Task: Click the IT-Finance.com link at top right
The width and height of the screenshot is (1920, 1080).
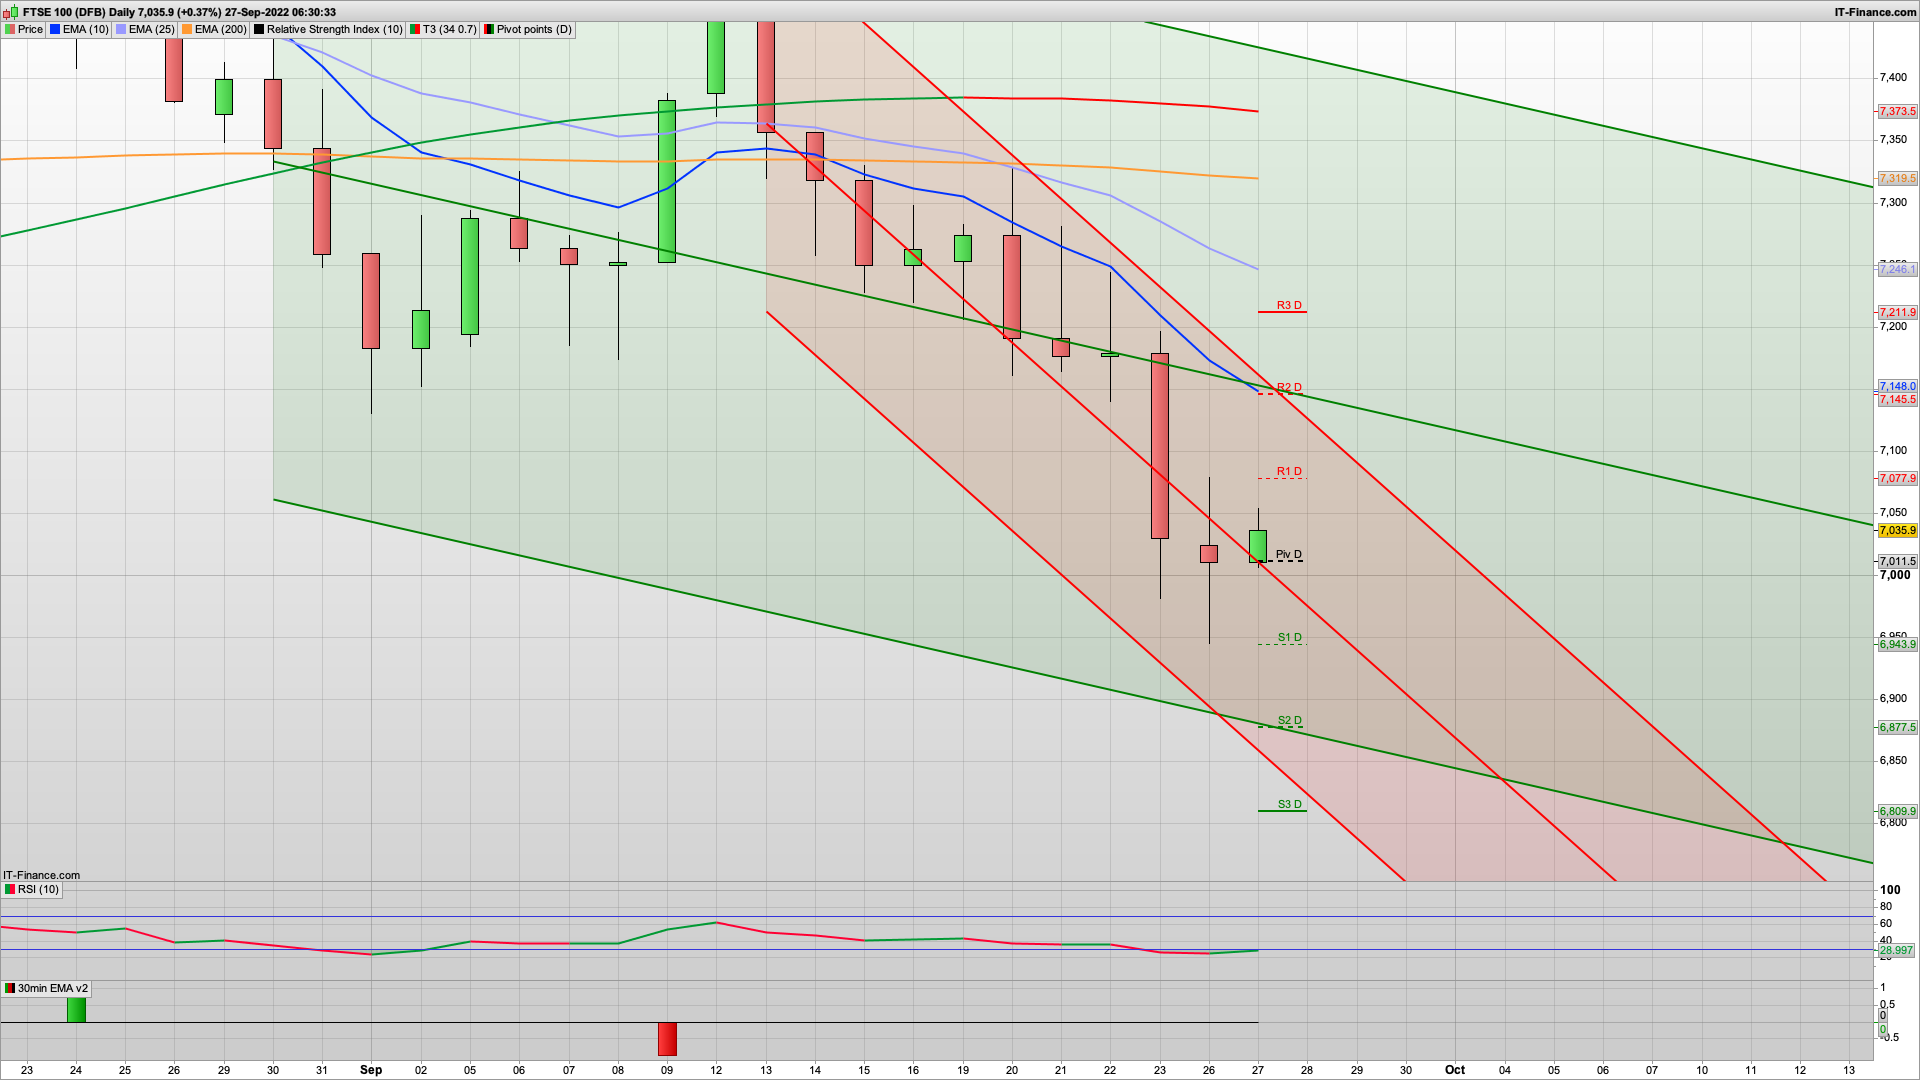Action: point(1875,12)
